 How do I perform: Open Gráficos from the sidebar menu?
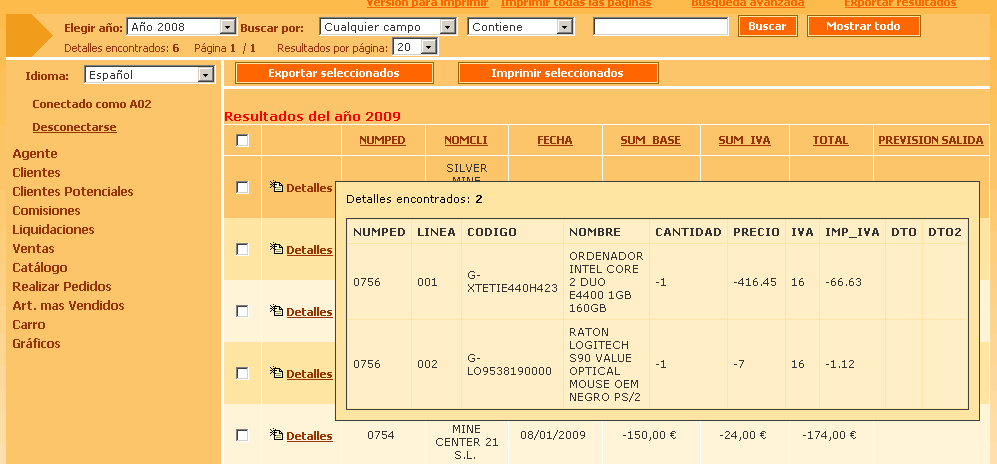click(36, 343)
